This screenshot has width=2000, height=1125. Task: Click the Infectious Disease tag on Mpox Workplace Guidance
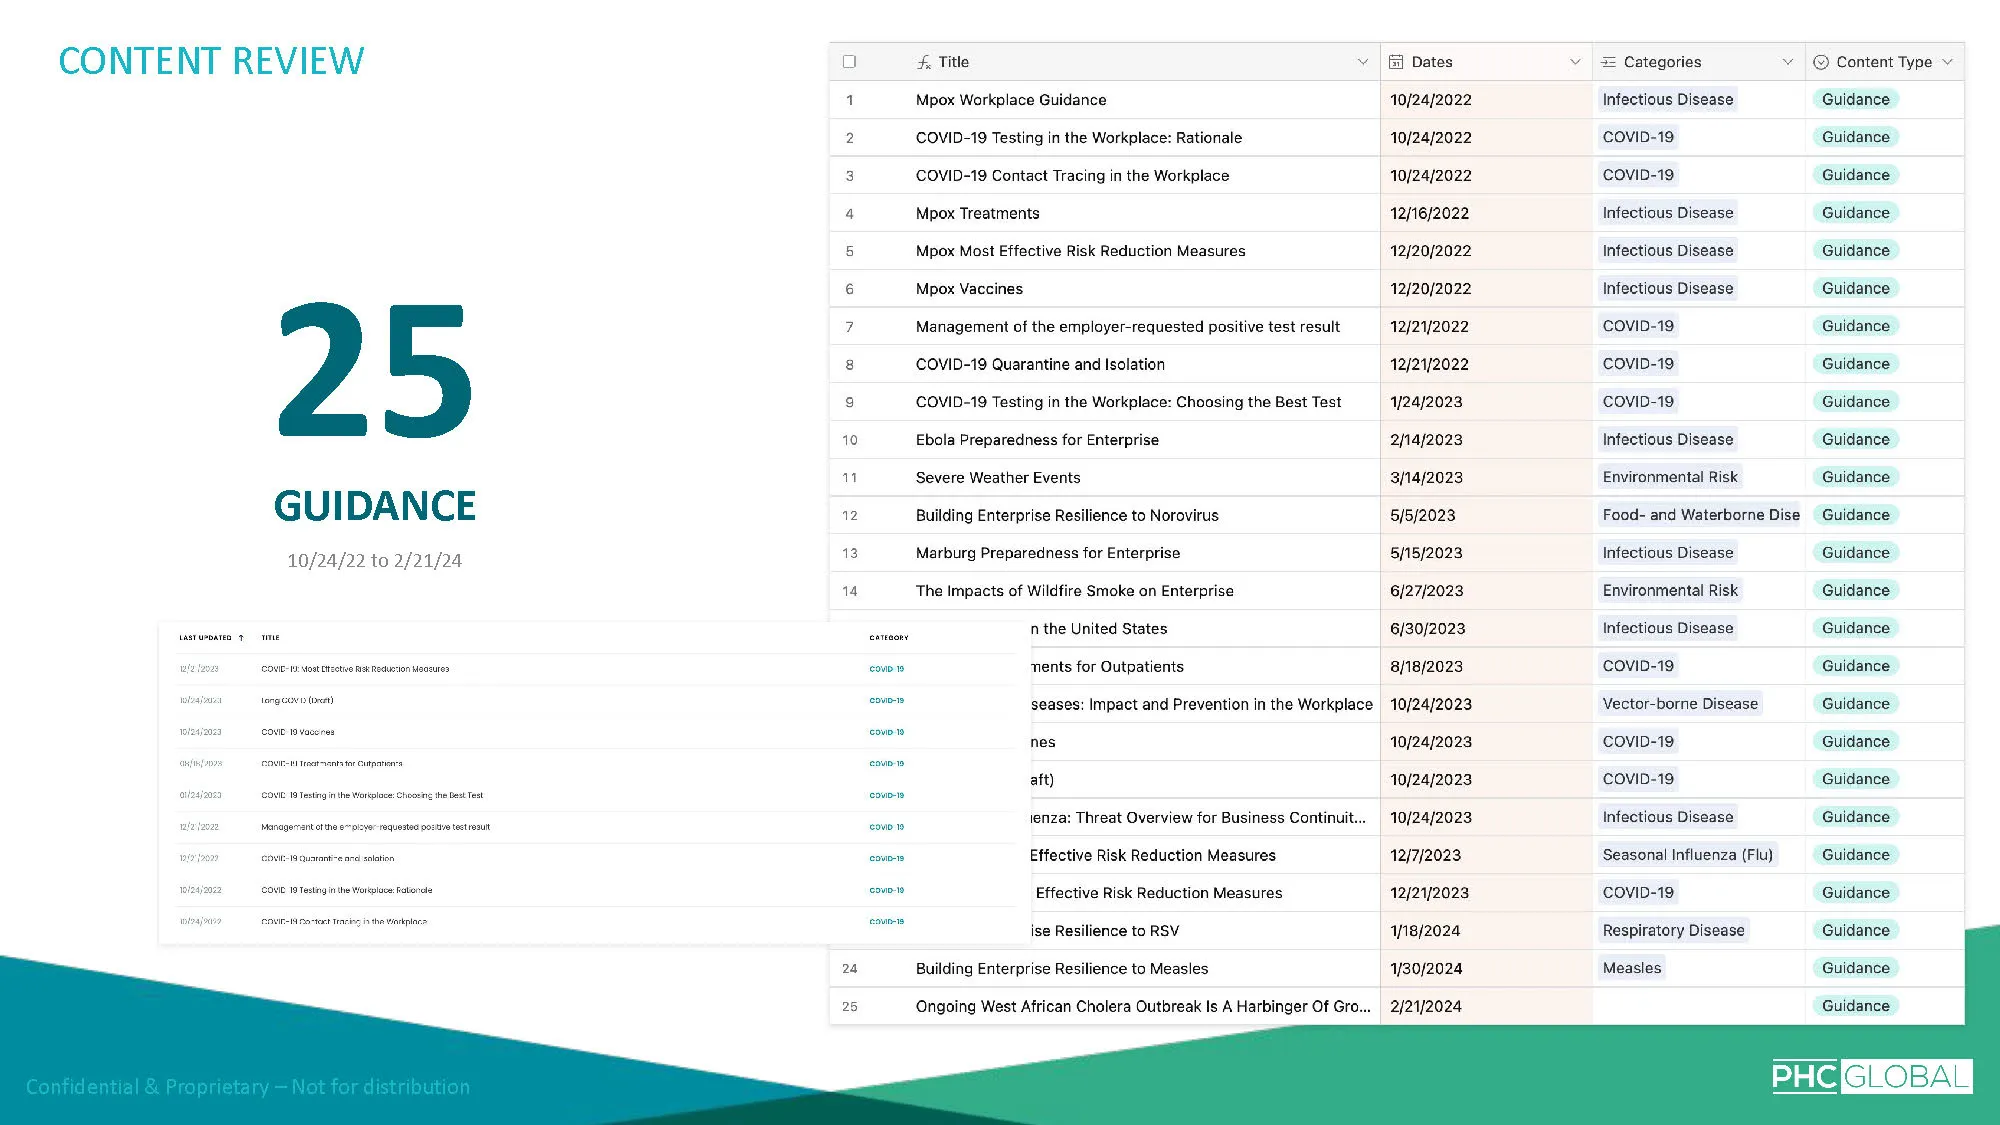[1667, 100]
